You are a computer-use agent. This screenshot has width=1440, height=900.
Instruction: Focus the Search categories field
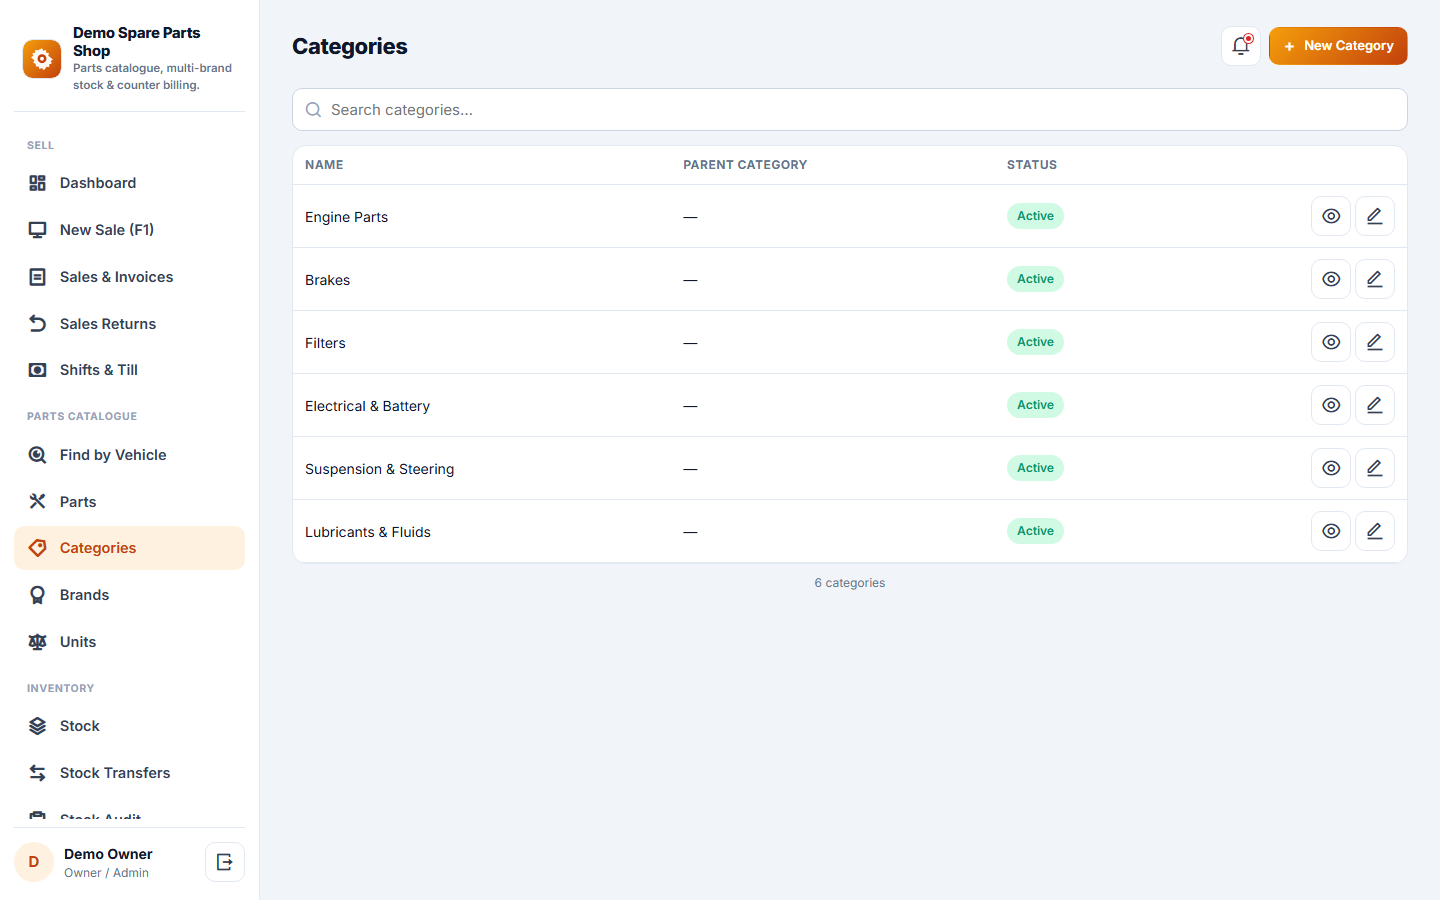850,110
